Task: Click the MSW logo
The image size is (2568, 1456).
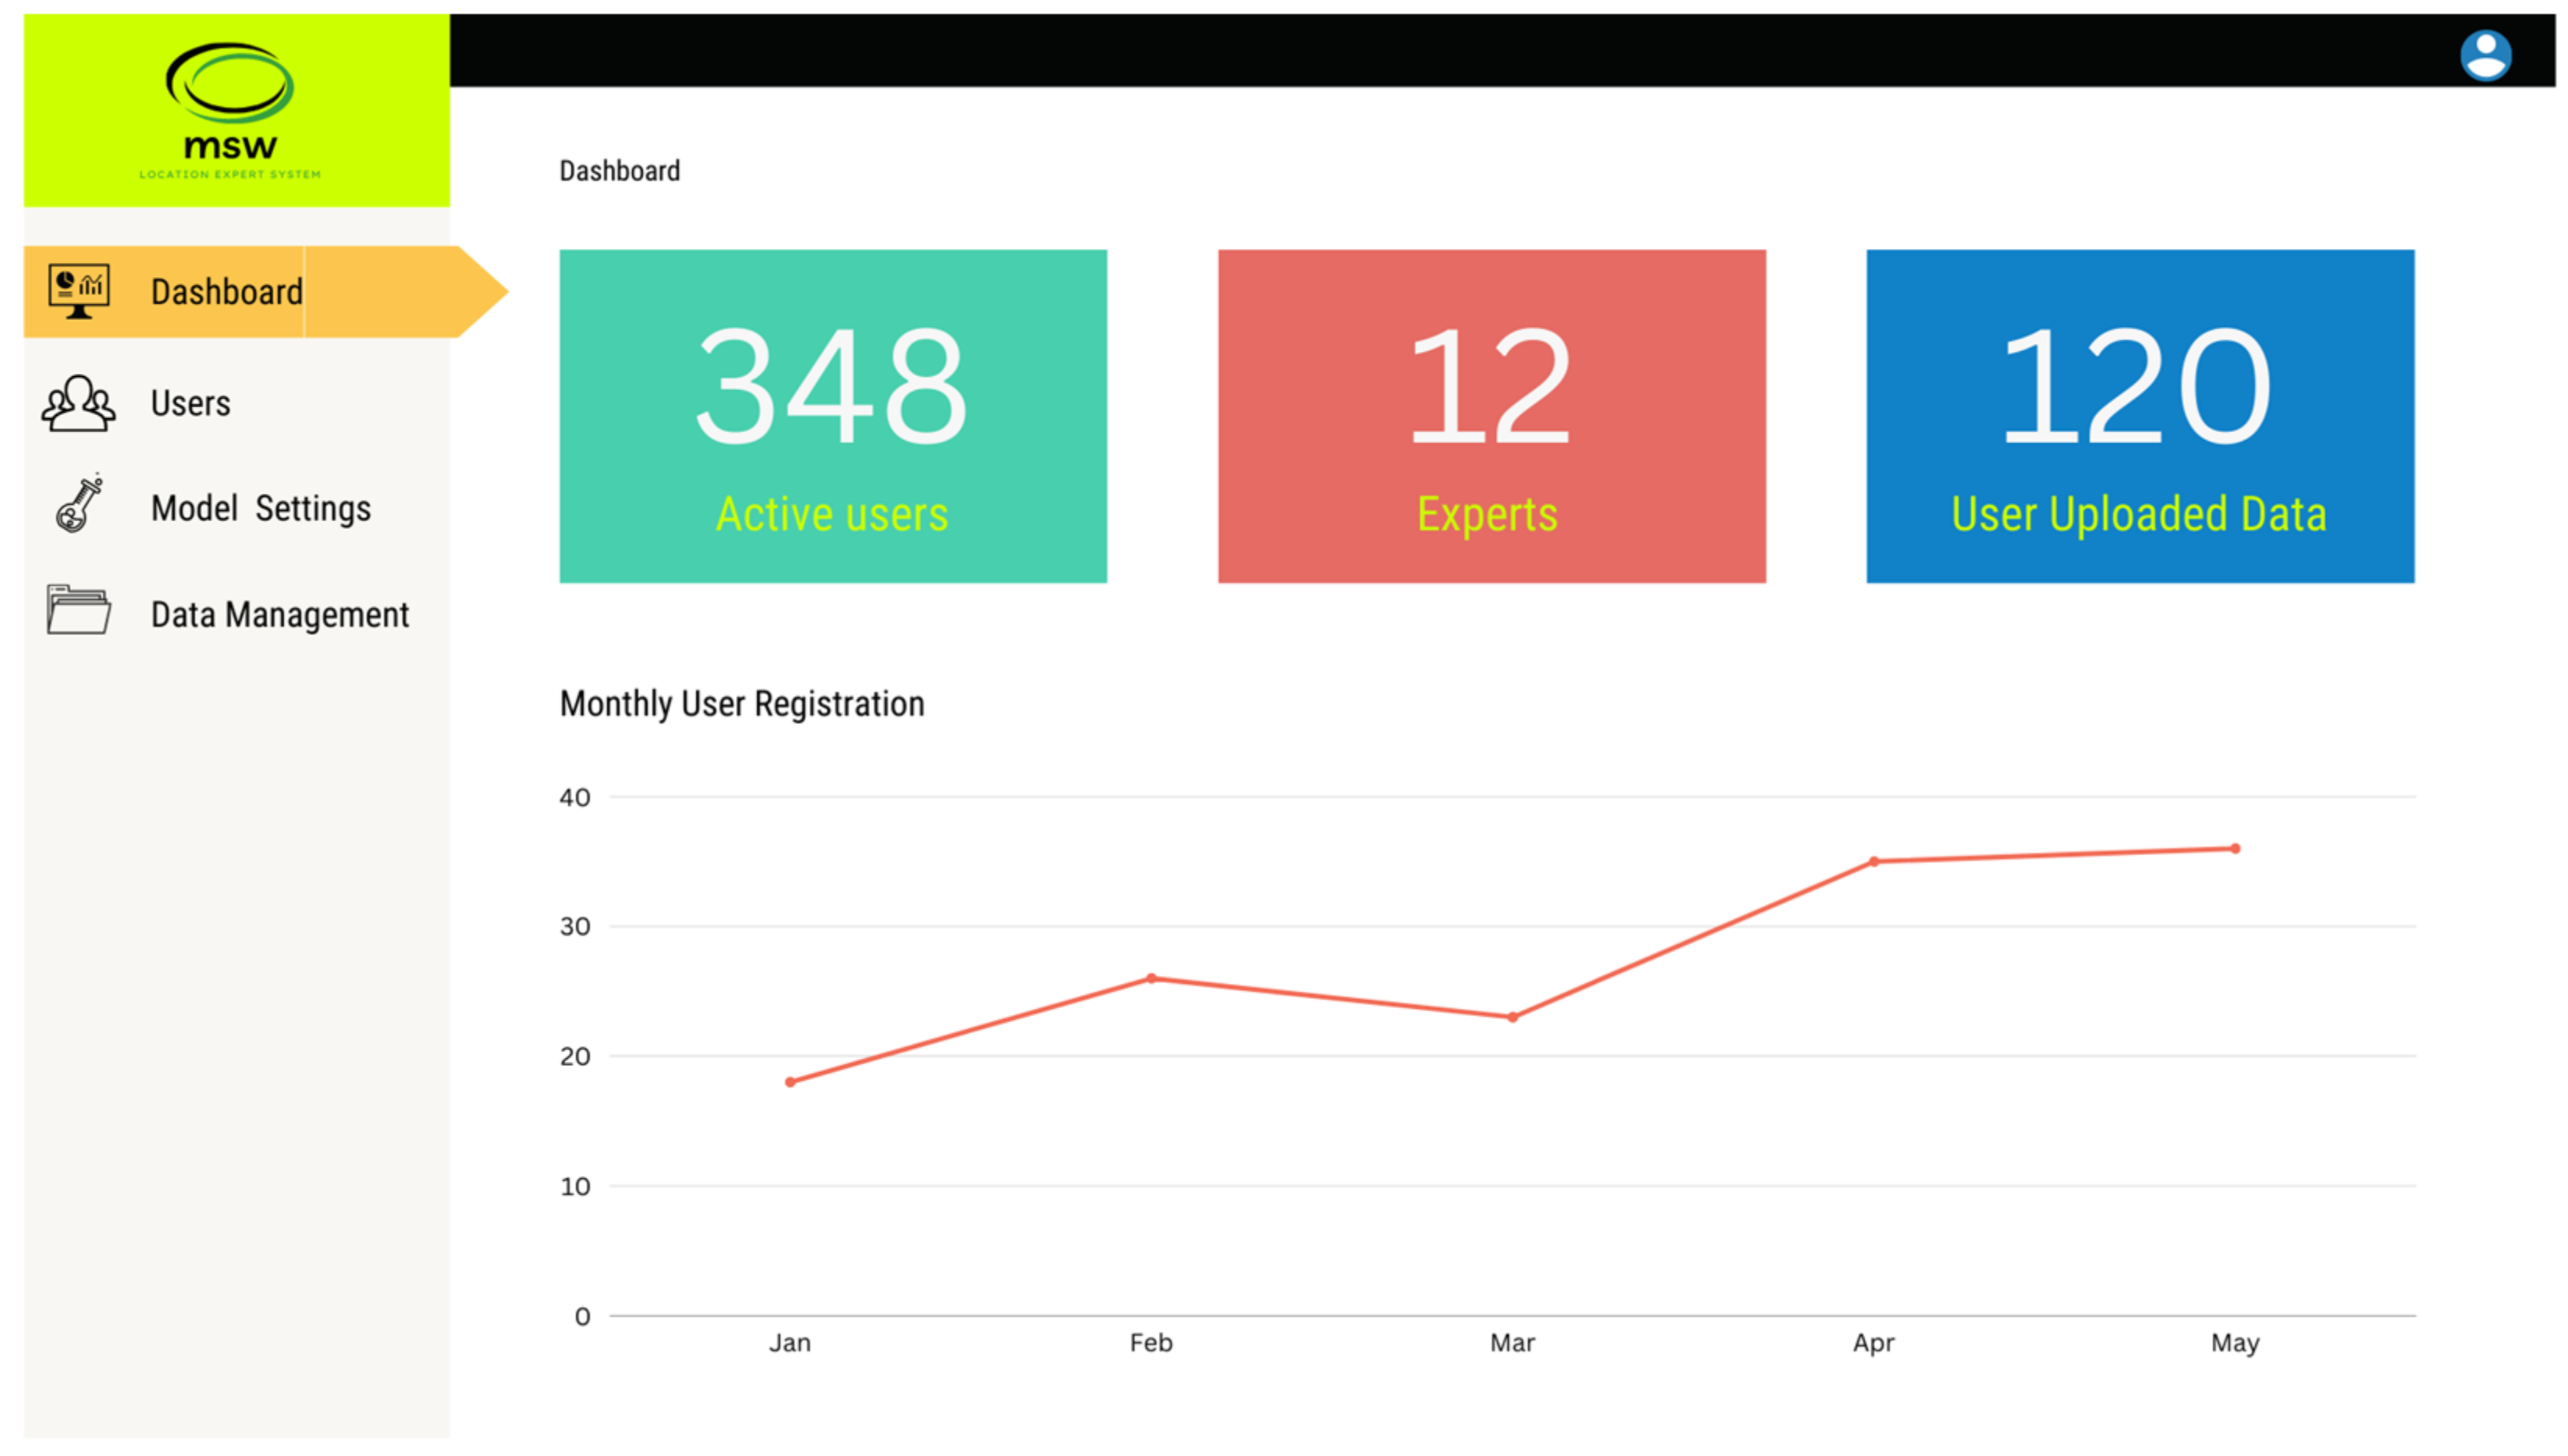Action: tap(230, 110)
